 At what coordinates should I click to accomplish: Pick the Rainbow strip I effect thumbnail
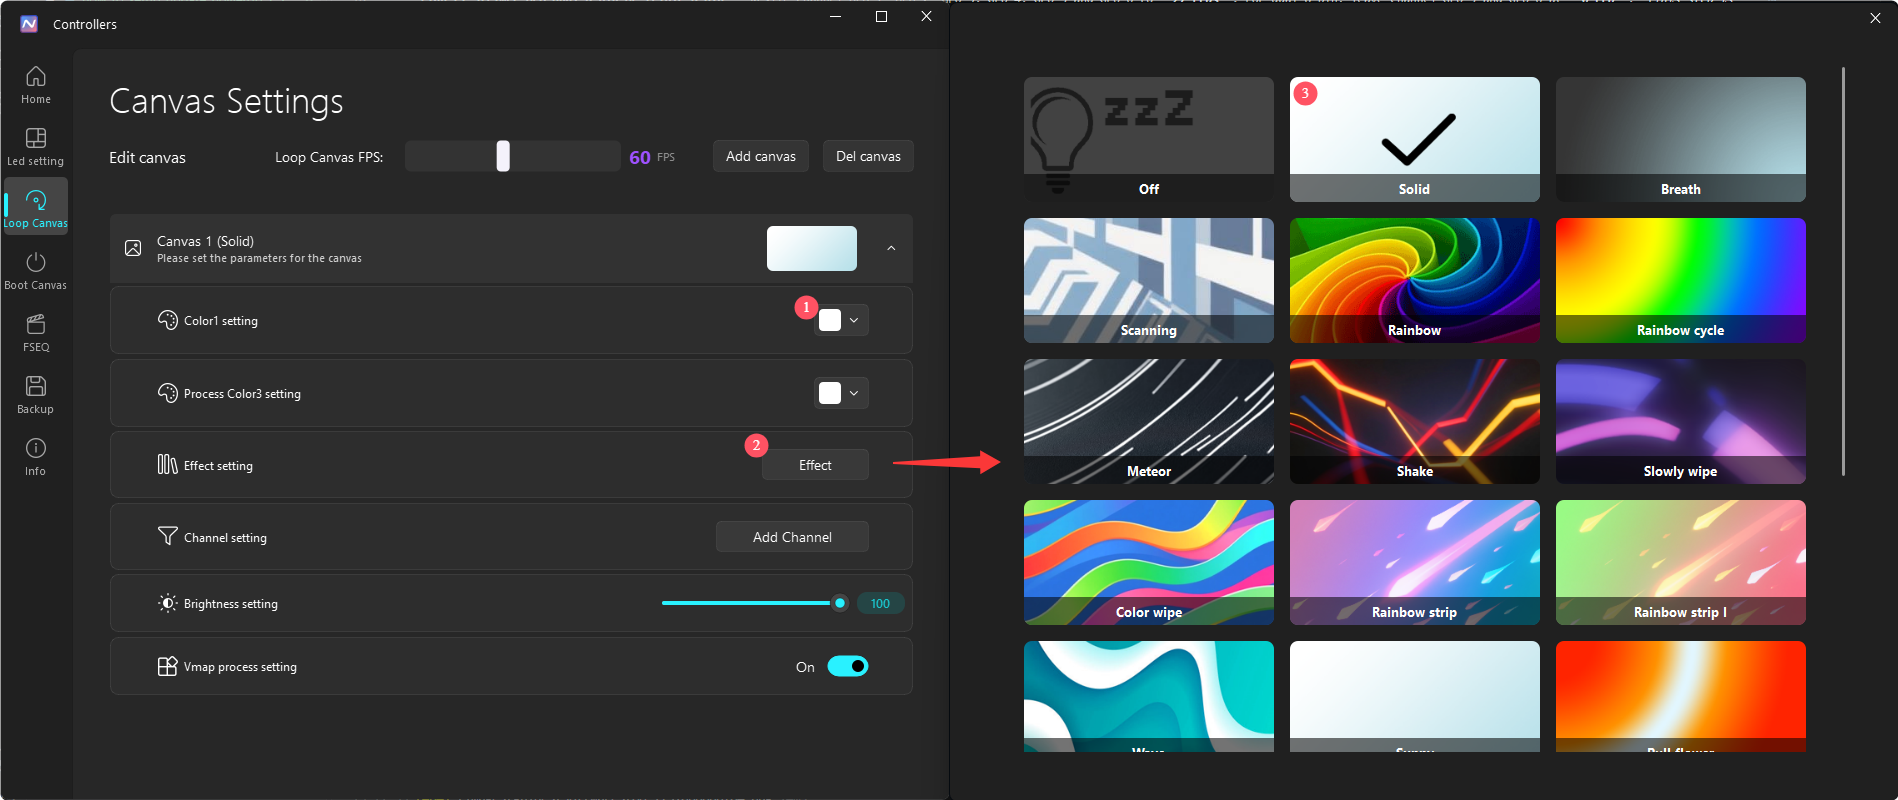coord(1681,562)
